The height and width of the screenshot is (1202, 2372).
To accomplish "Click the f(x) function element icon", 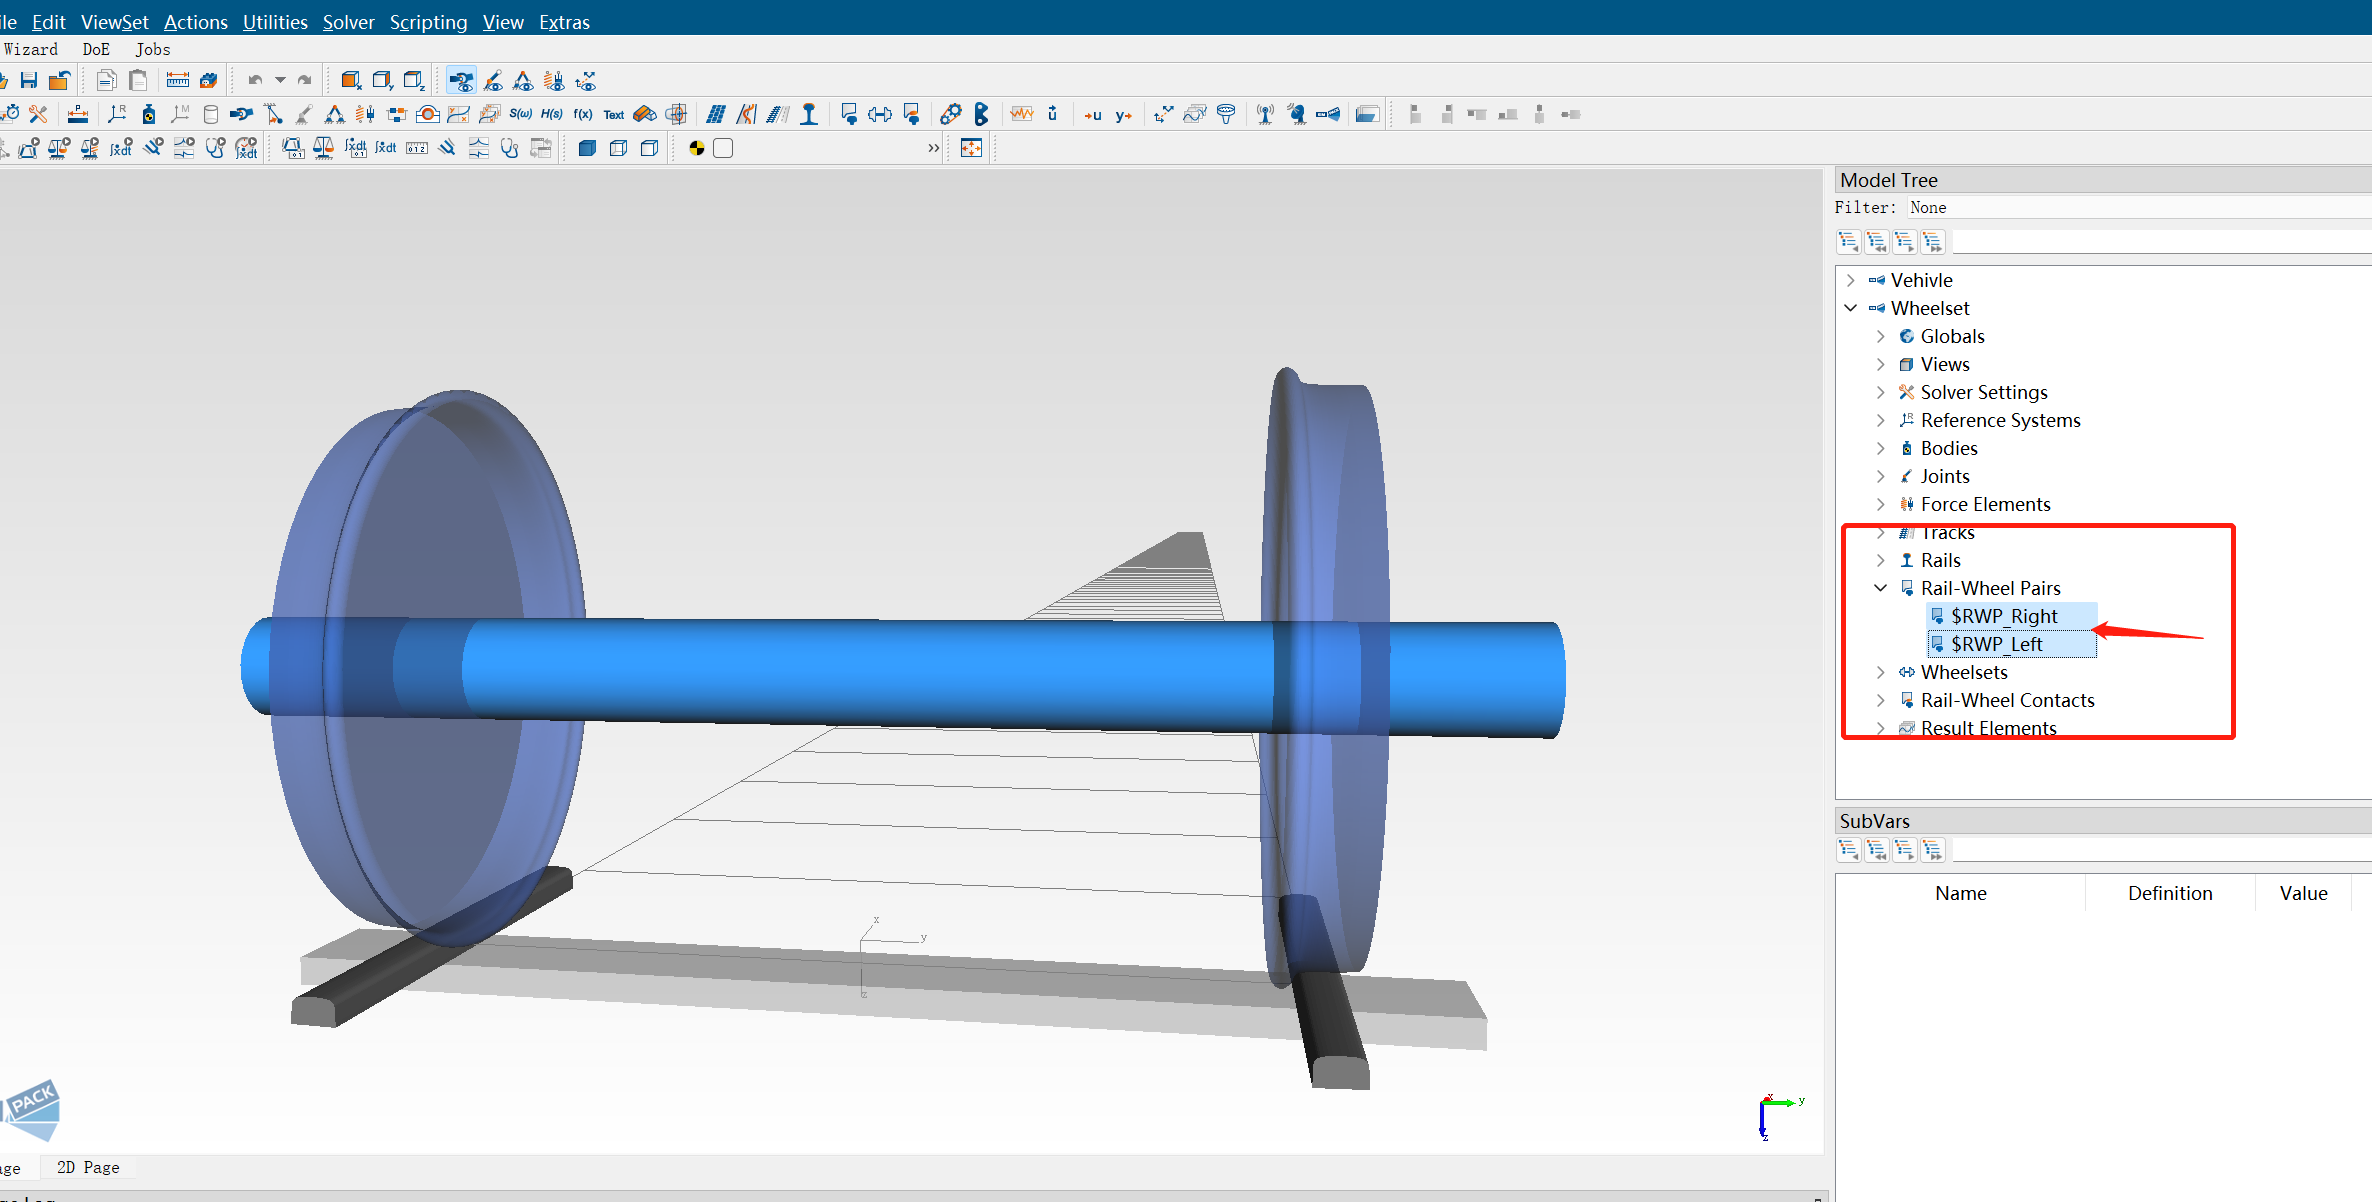I will tap(582, 114).
